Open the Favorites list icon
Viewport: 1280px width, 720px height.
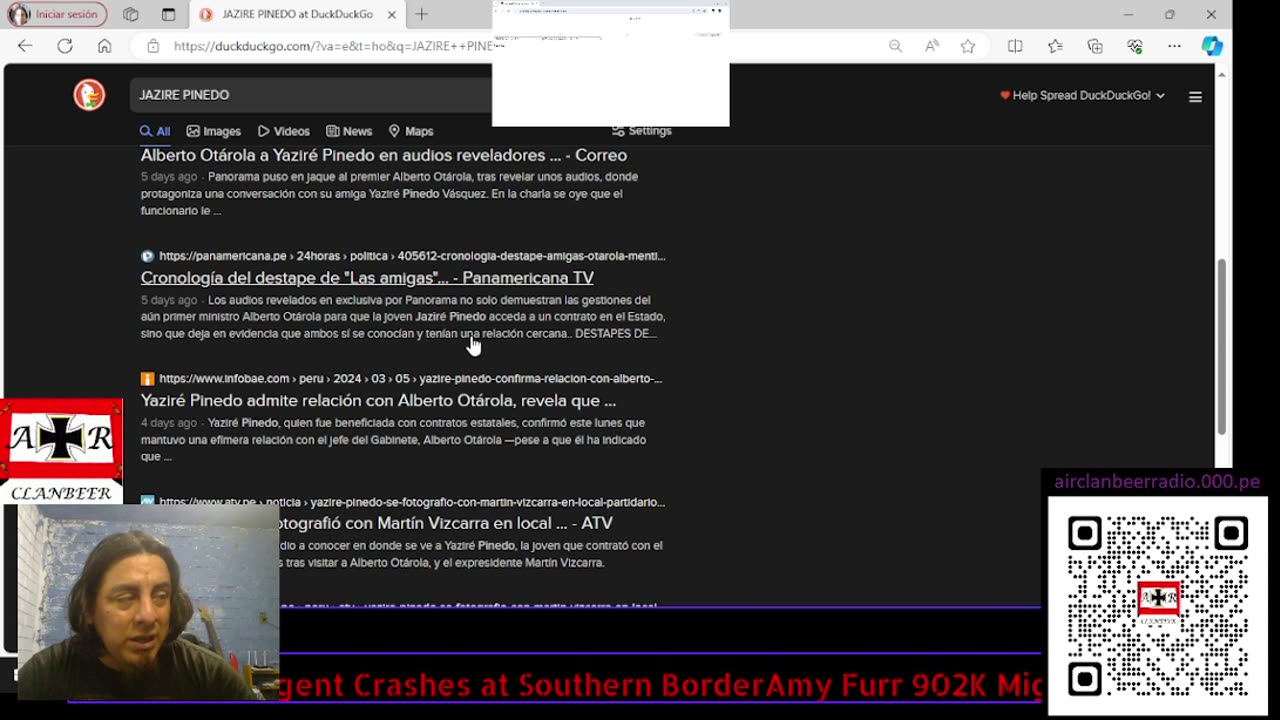(x=1055, y=46)
